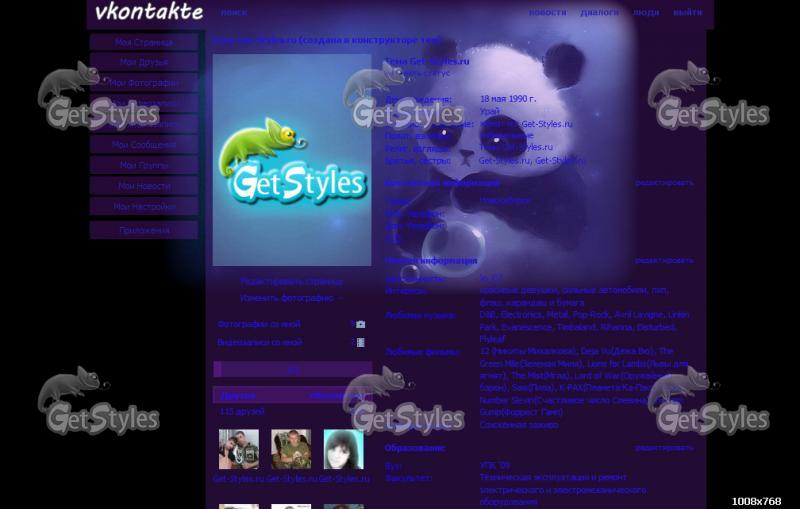
Task: Open Моя Страница in the sidebar
Action: (144, 42)
